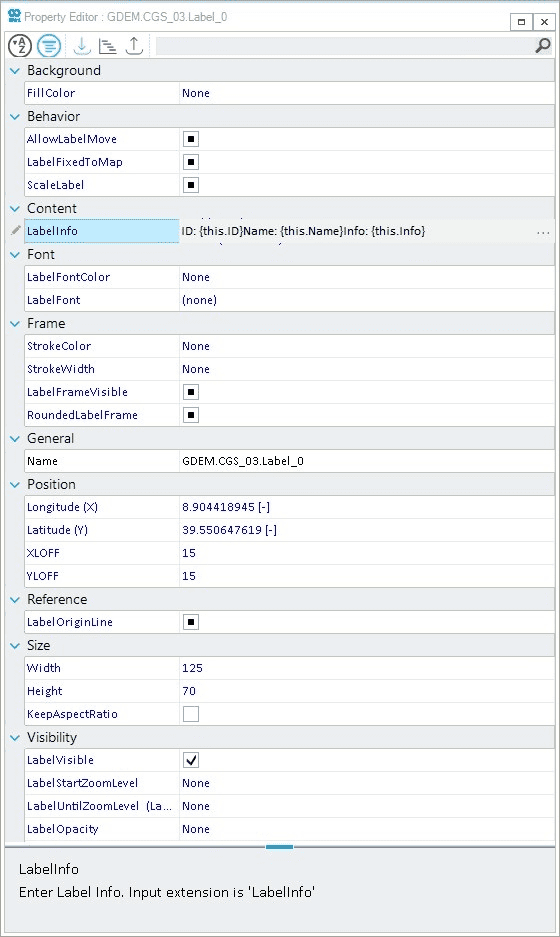Collapse the Position section
This screenshot has height=937, width=560.
15,485
